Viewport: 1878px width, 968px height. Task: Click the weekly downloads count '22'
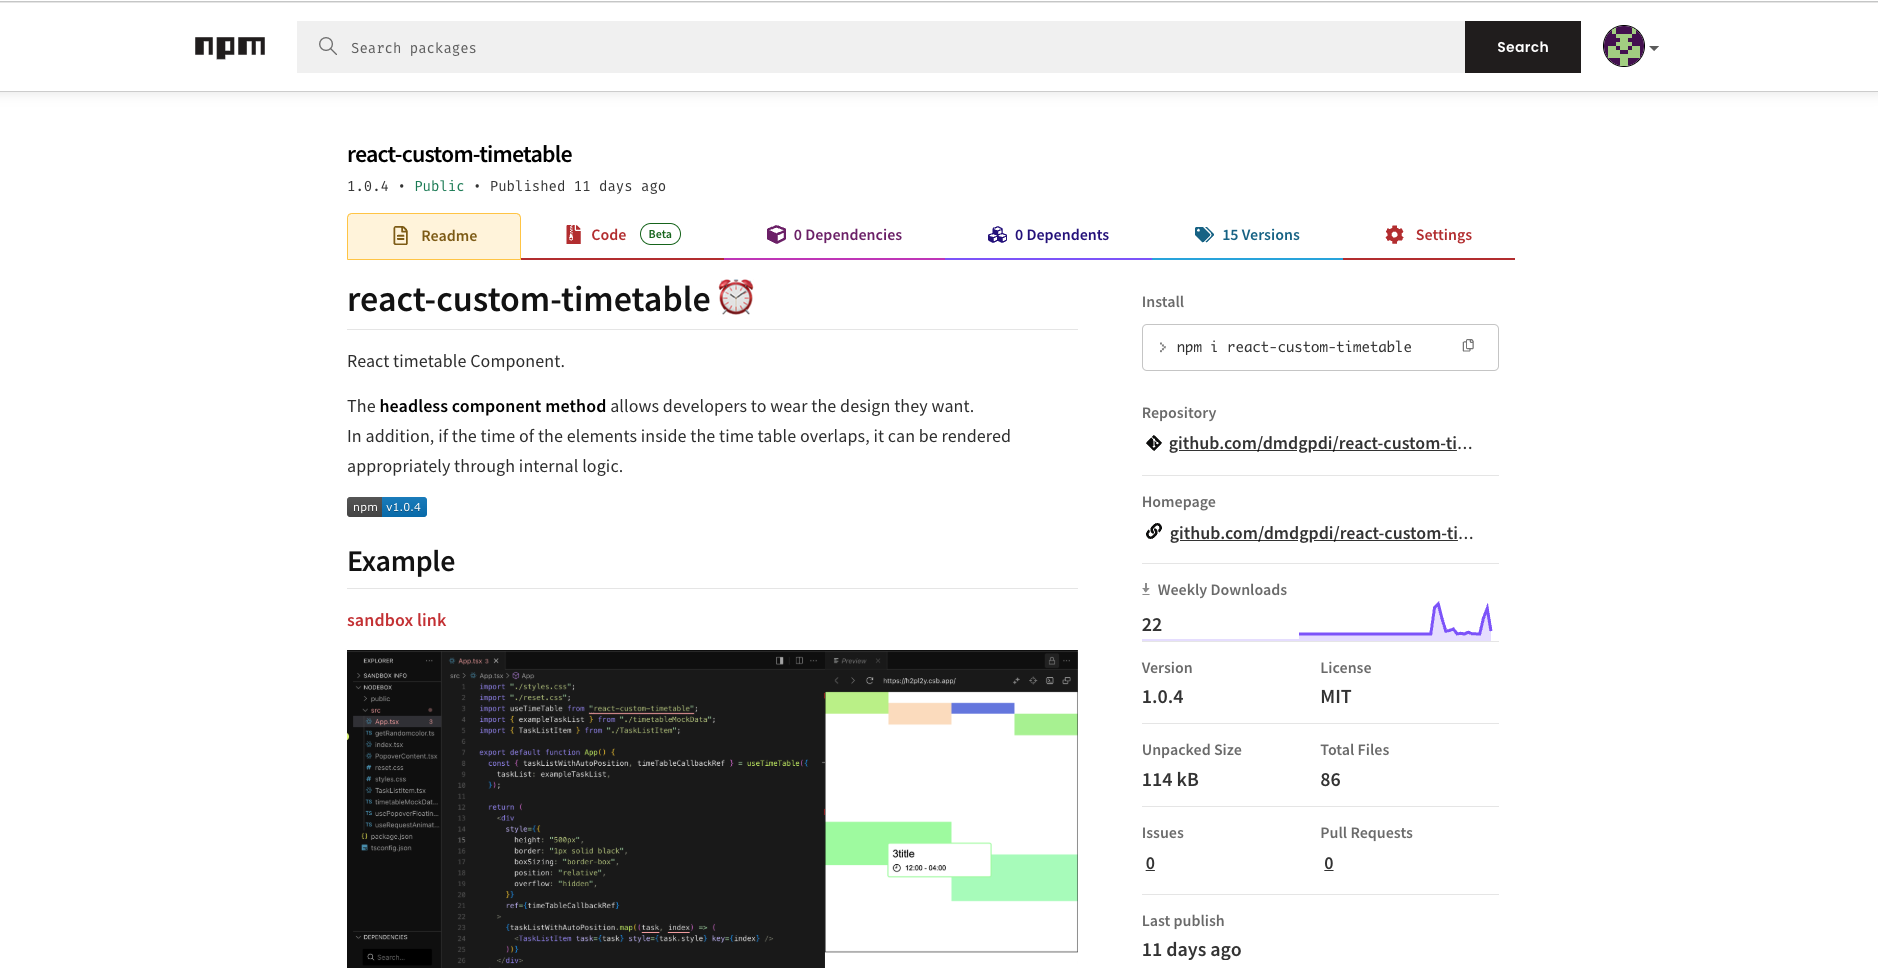pos(1152,625)
